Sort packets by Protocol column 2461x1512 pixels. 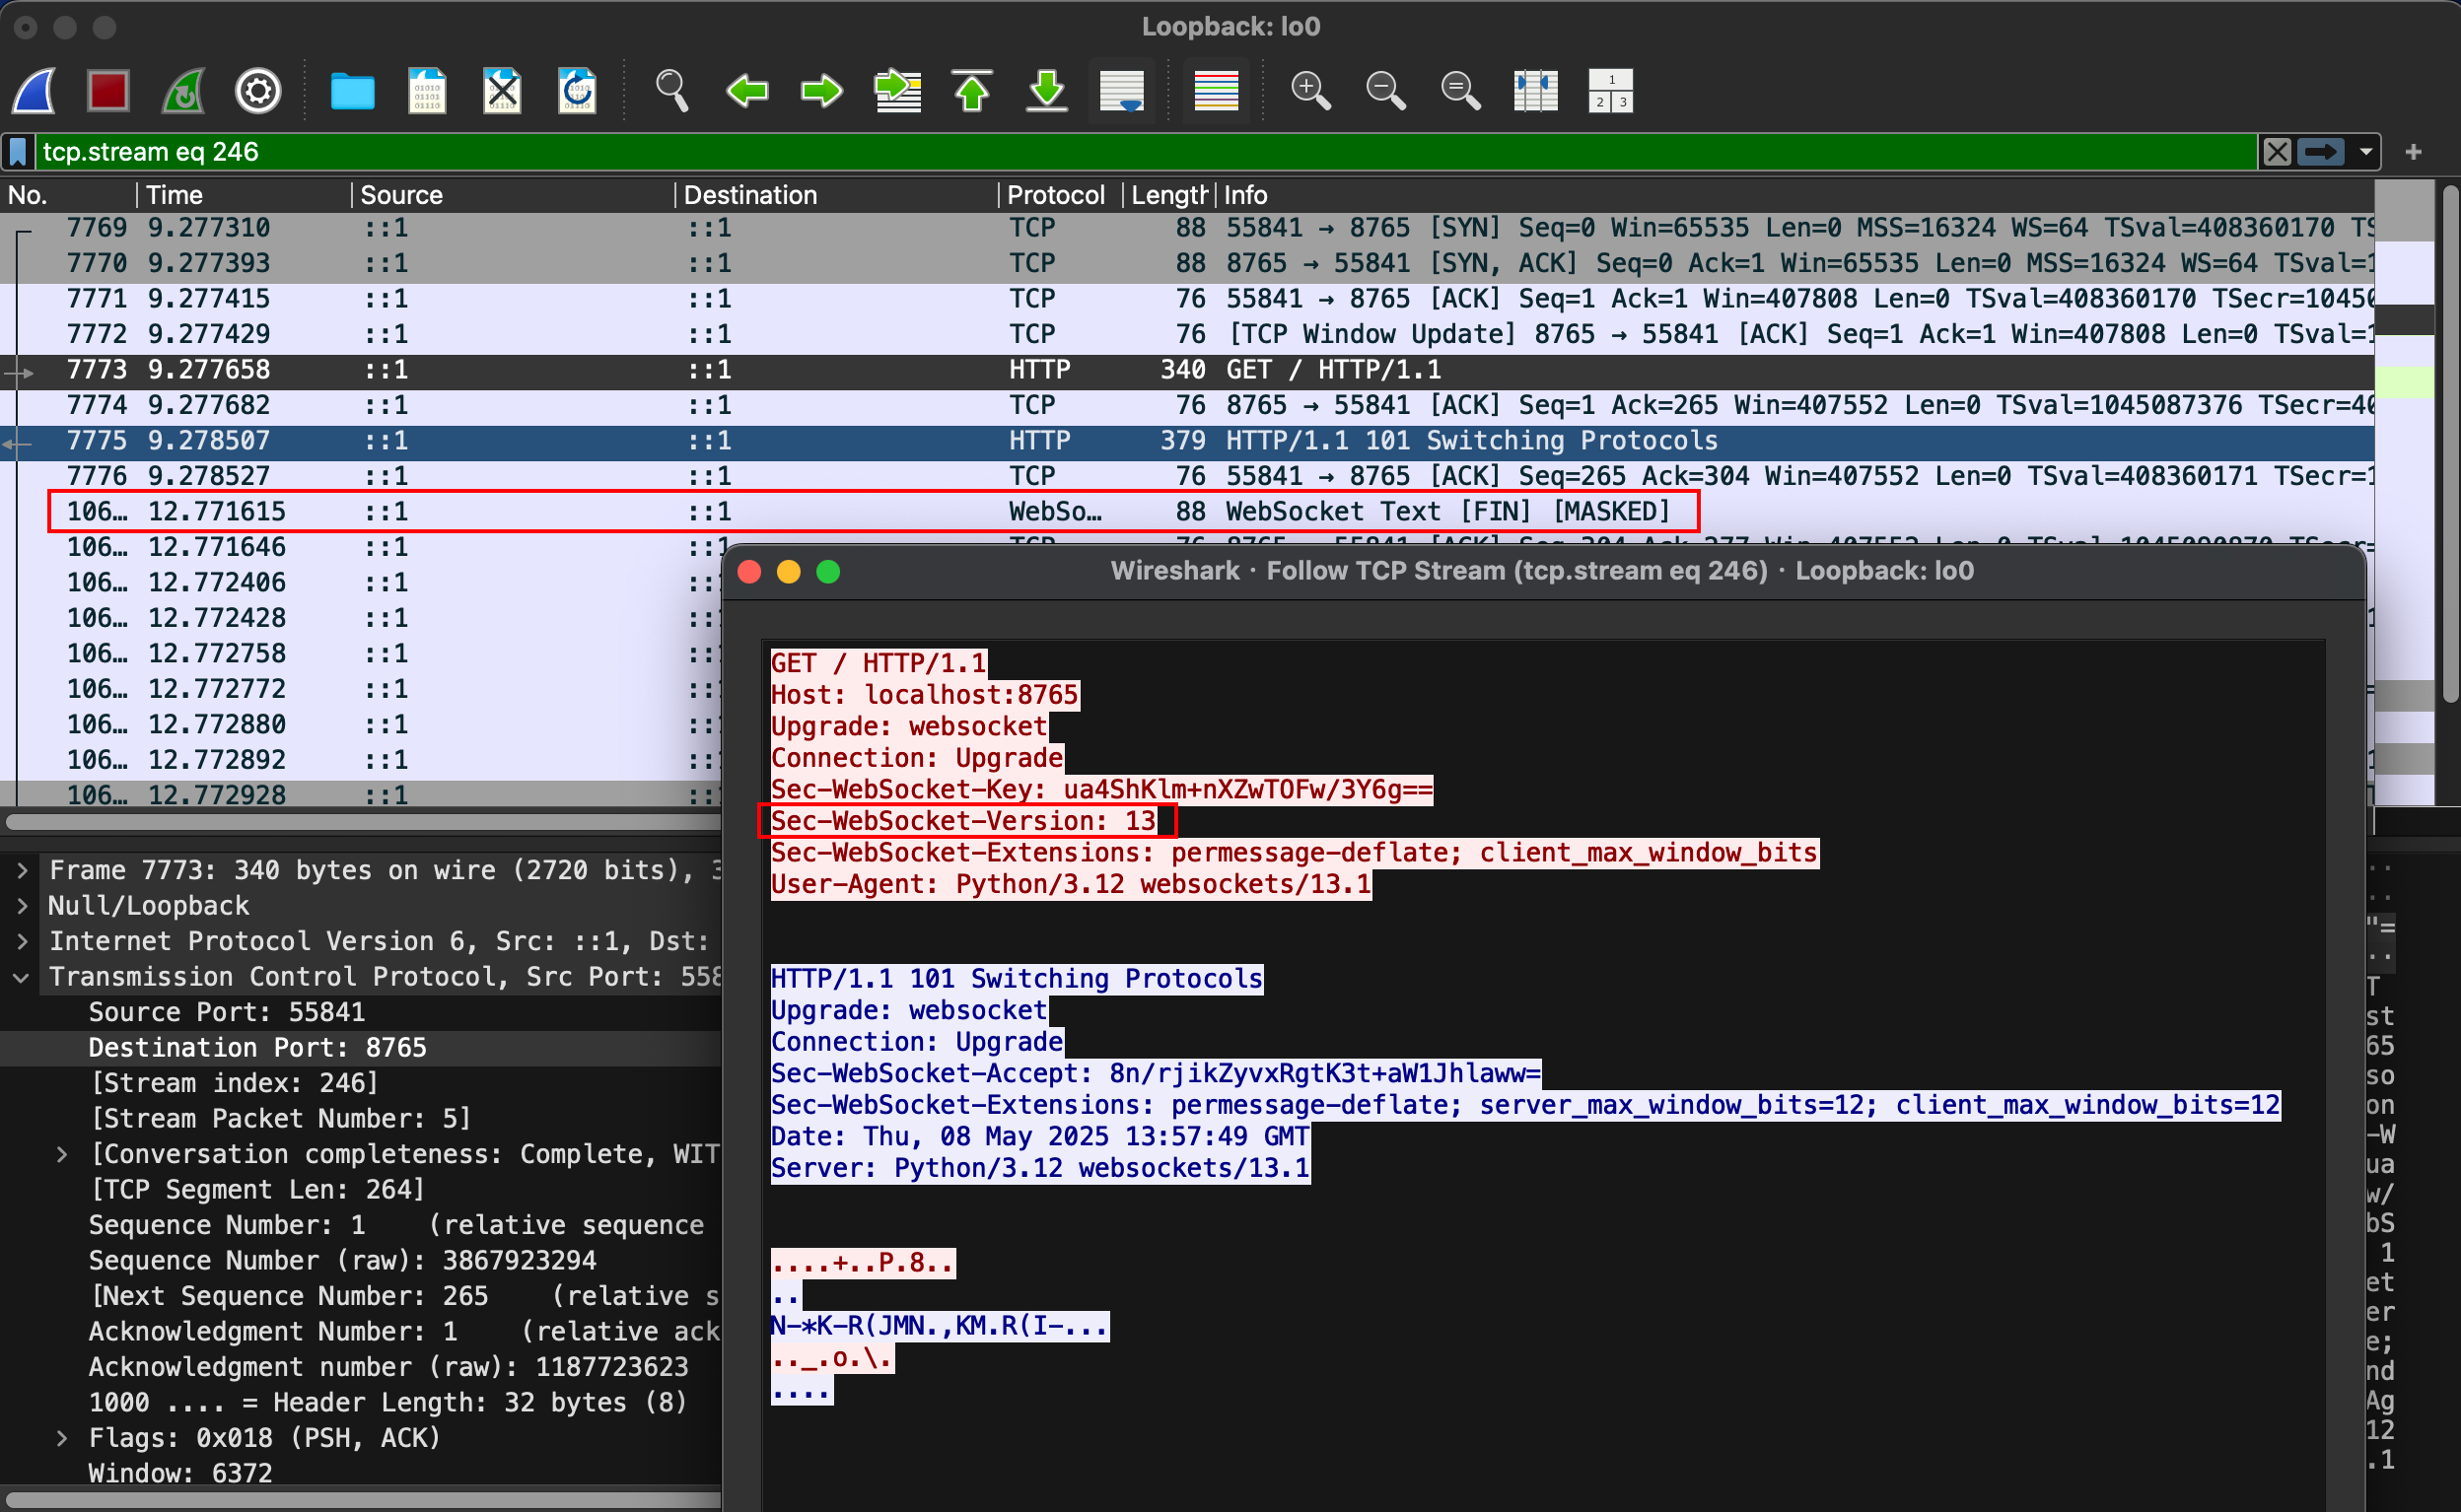coord(1060,195)
